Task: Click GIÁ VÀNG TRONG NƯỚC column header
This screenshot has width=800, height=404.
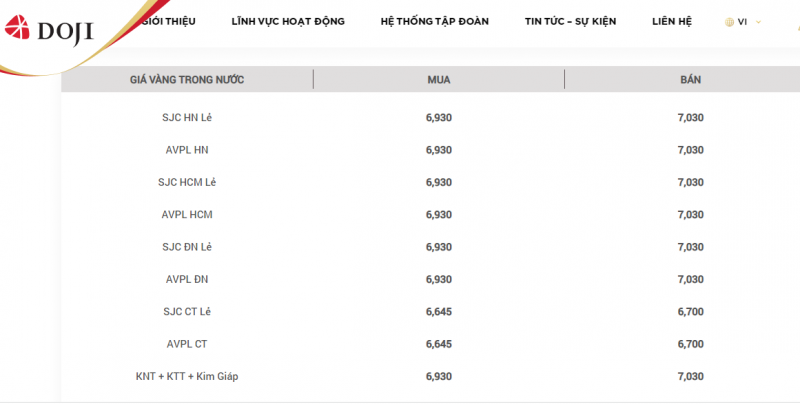Action: pos(187,79)
